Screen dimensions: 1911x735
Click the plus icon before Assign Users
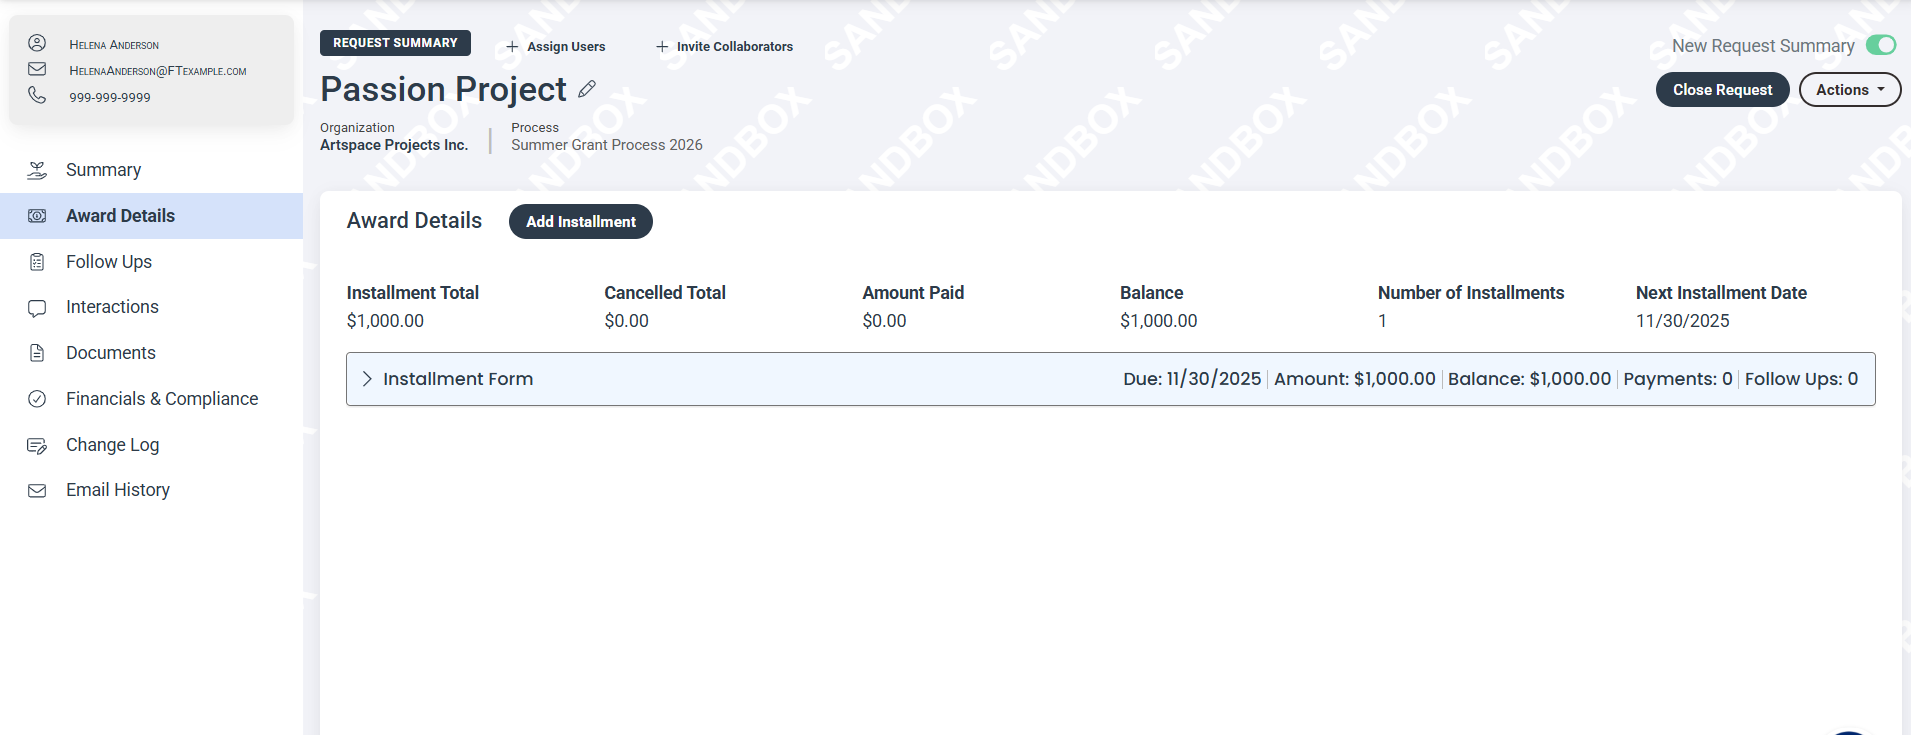(512, 47)
